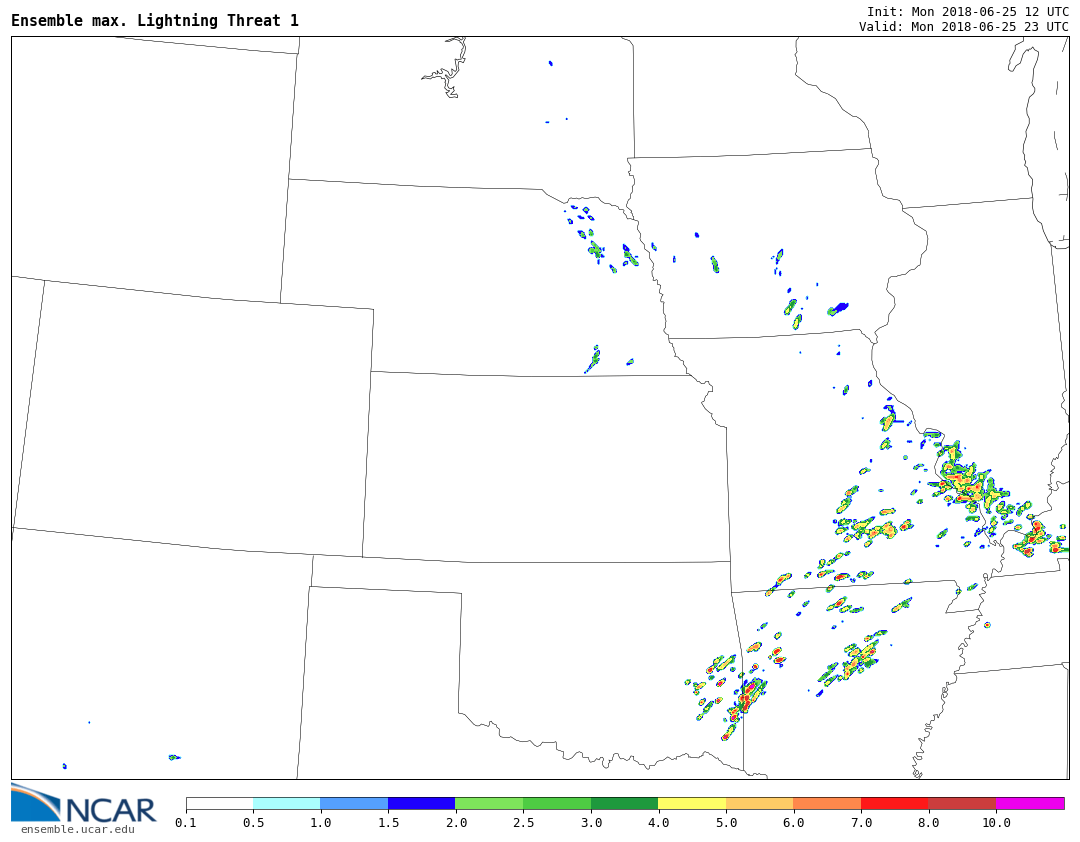Pick the dark red 8.0–10.0 legend swatch
Image resolution: width=1080 pixels, height=842 pixels.
coord(961,803)
